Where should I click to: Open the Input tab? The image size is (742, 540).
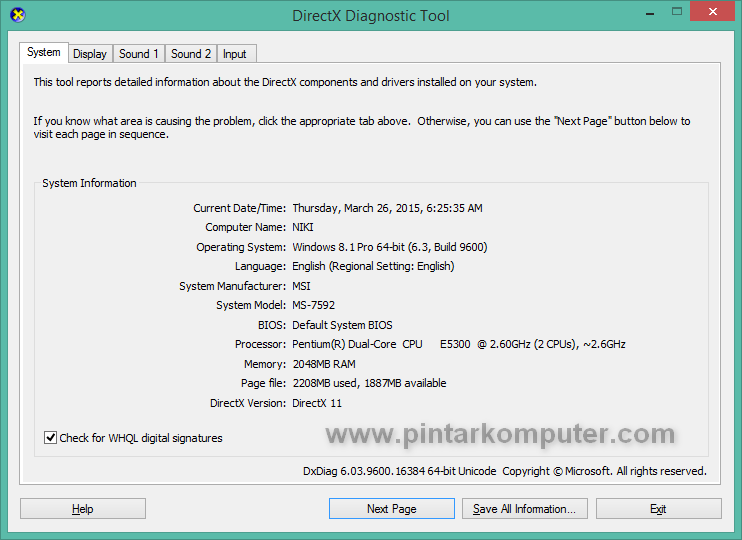click(235, 54)
